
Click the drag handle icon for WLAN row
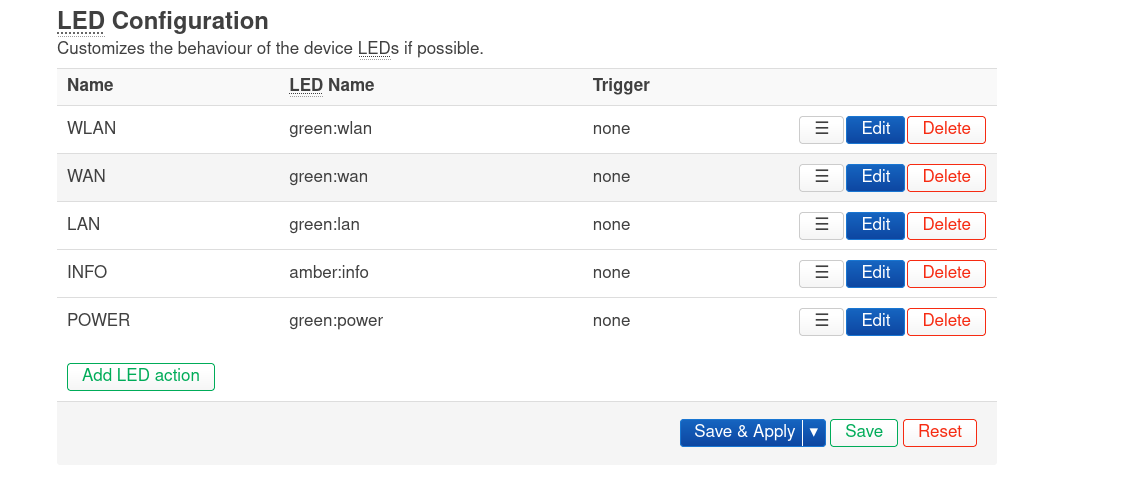click(x=822, y=129)
